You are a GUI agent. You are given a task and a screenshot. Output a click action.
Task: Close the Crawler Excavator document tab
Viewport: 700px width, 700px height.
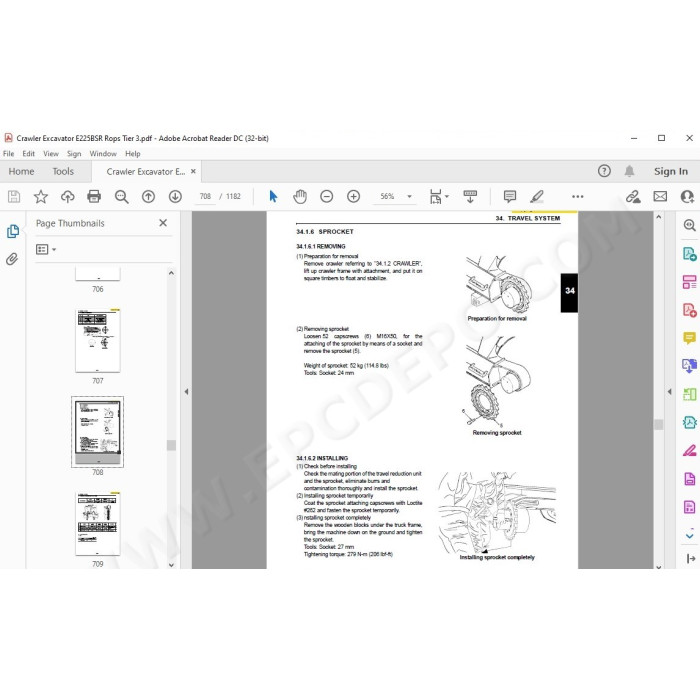tap(193, 171)
